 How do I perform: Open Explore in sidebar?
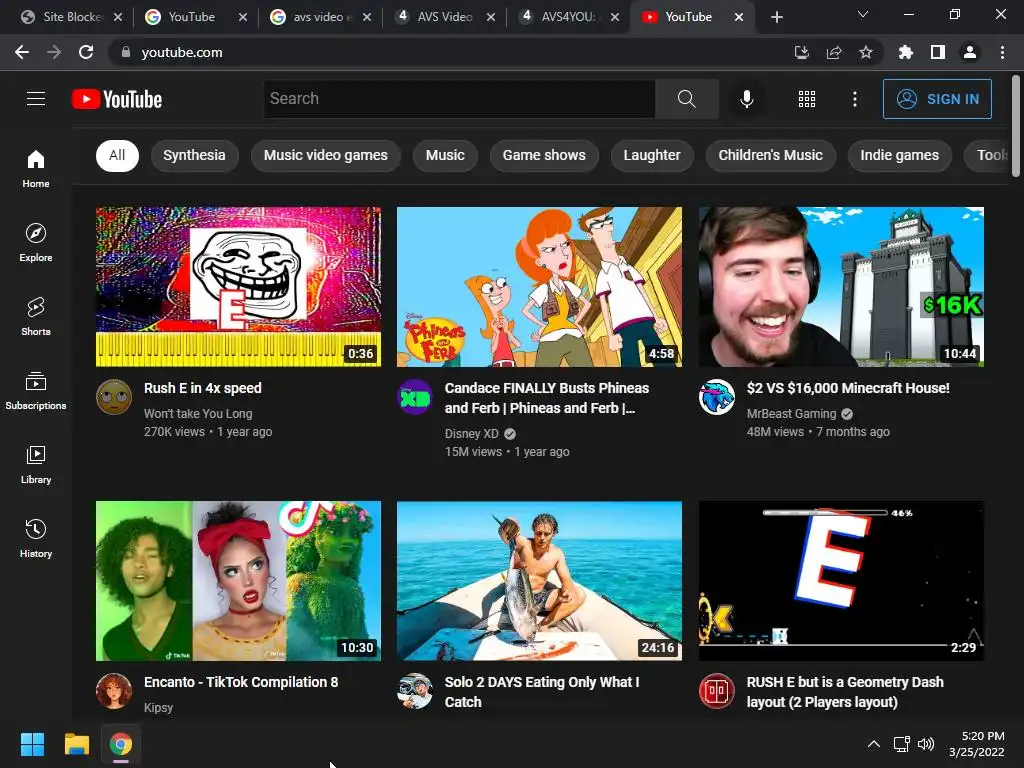[36, 243]
